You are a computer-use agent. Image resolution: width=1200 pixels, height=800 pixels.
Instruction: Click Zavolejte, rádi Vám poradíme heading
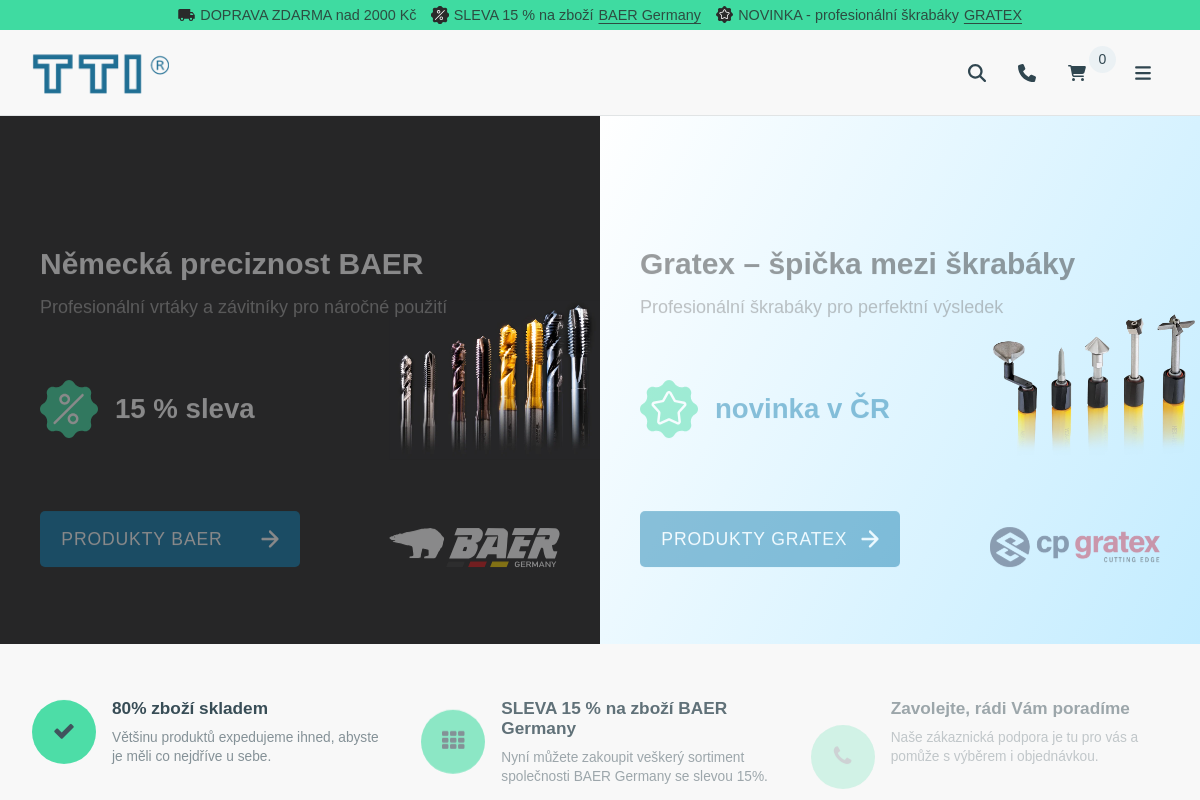coord(1010,708)
